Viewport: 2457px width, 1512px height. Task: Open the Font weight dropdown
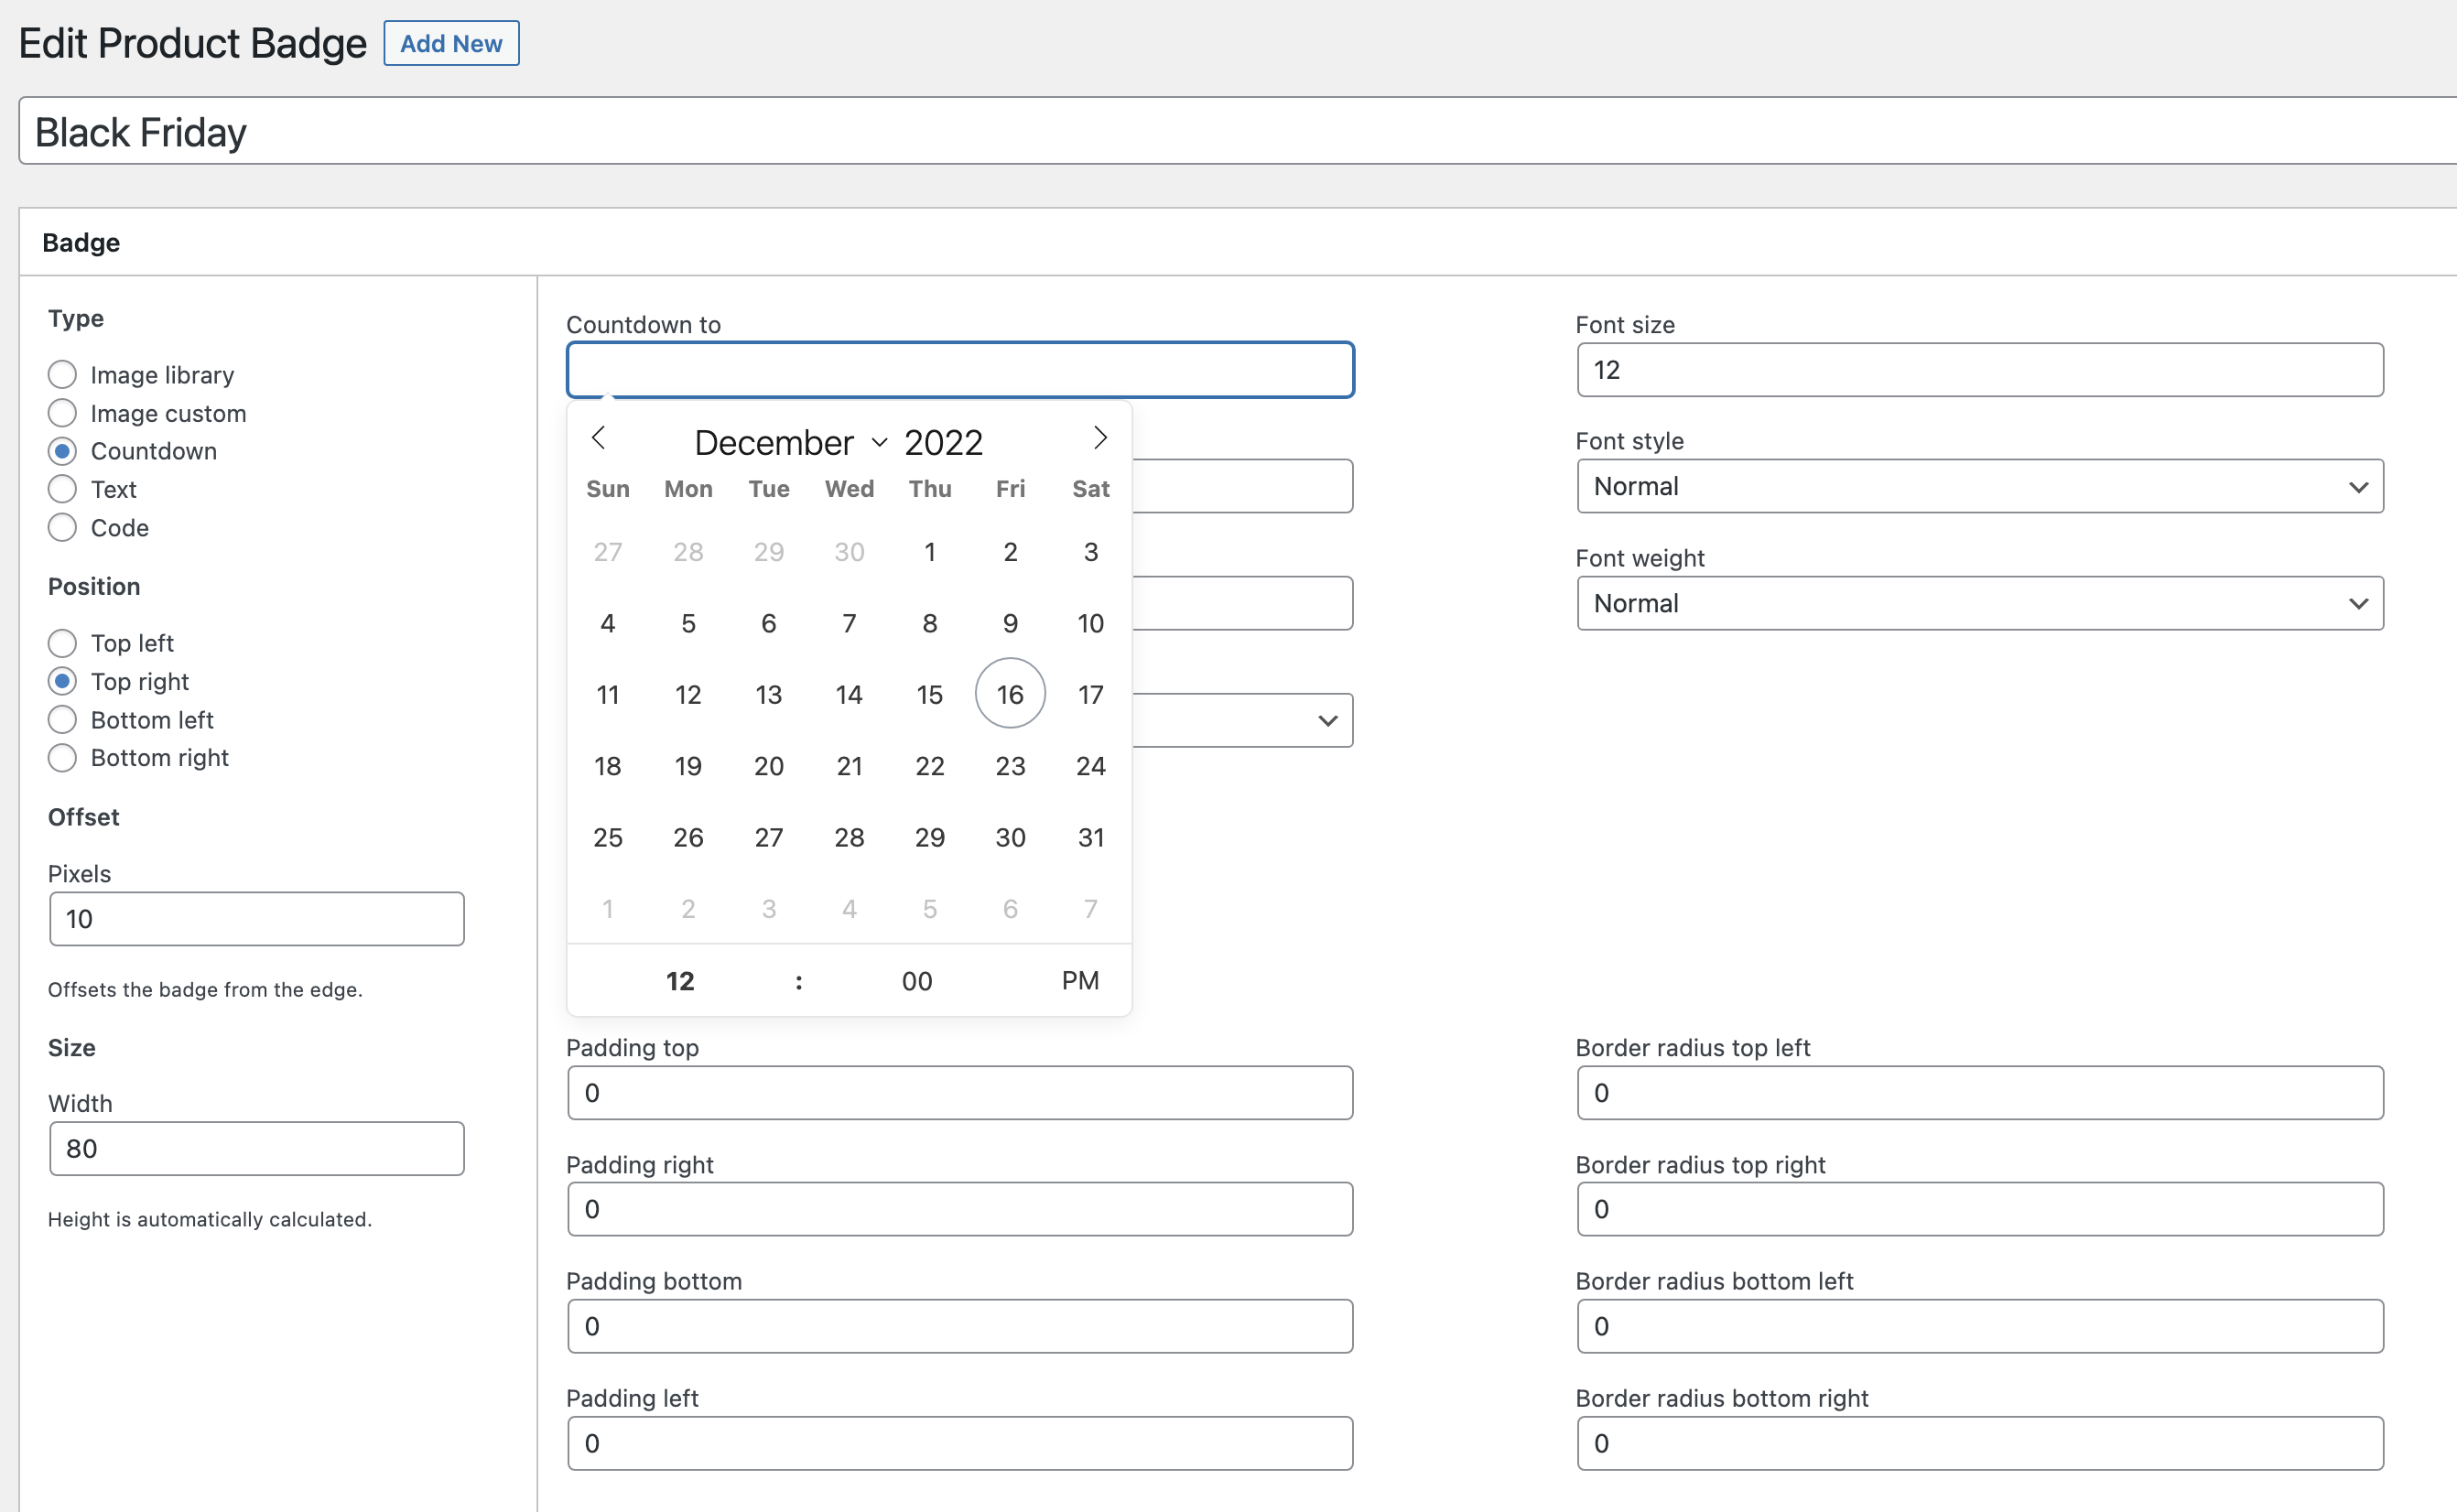(1979, 604)
